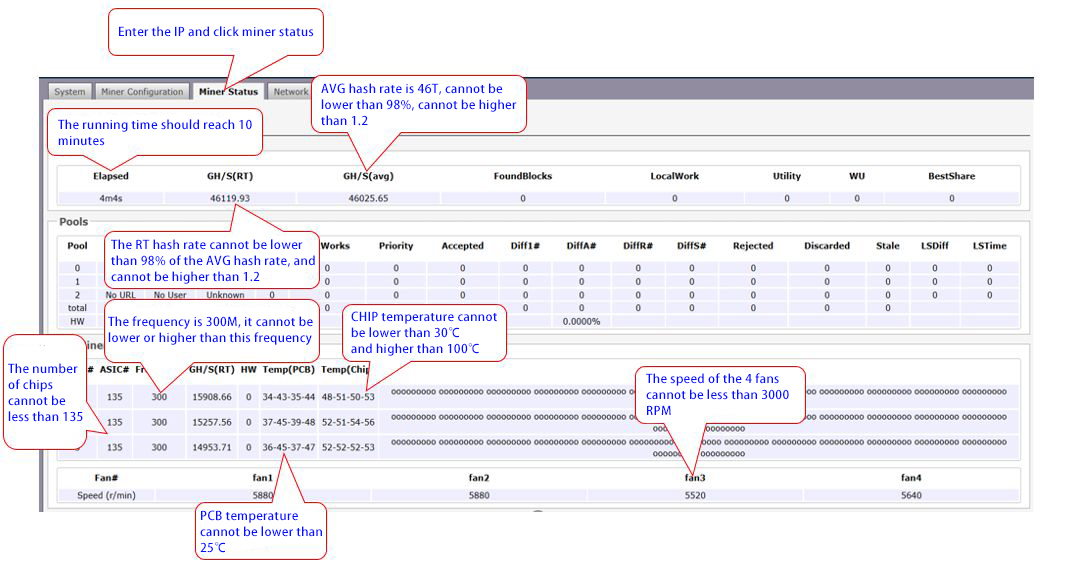
Task: Open the Miner Configuration tab
Action: coord(142,92)
